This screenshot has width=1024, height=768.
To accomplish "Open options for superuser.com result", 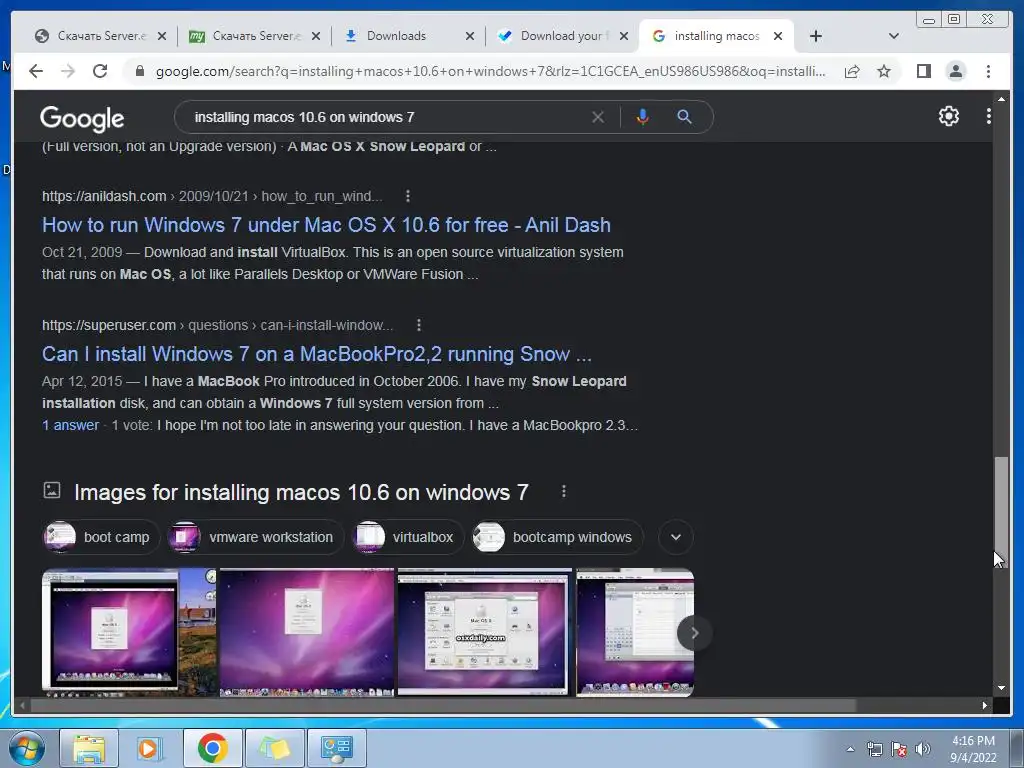I will [x=419, y=325].
